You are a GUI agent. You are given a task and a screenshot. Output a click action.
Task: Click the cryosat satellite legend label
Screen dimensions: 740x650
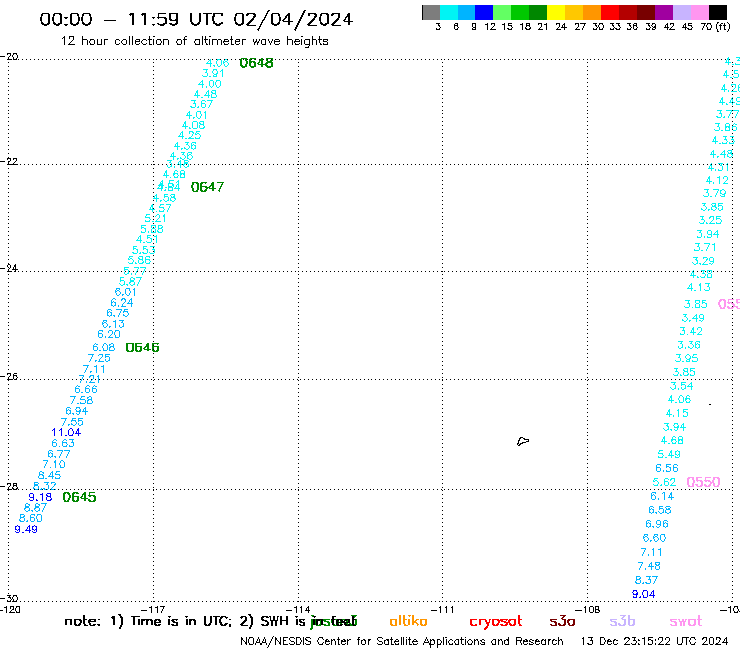point(496,621)
